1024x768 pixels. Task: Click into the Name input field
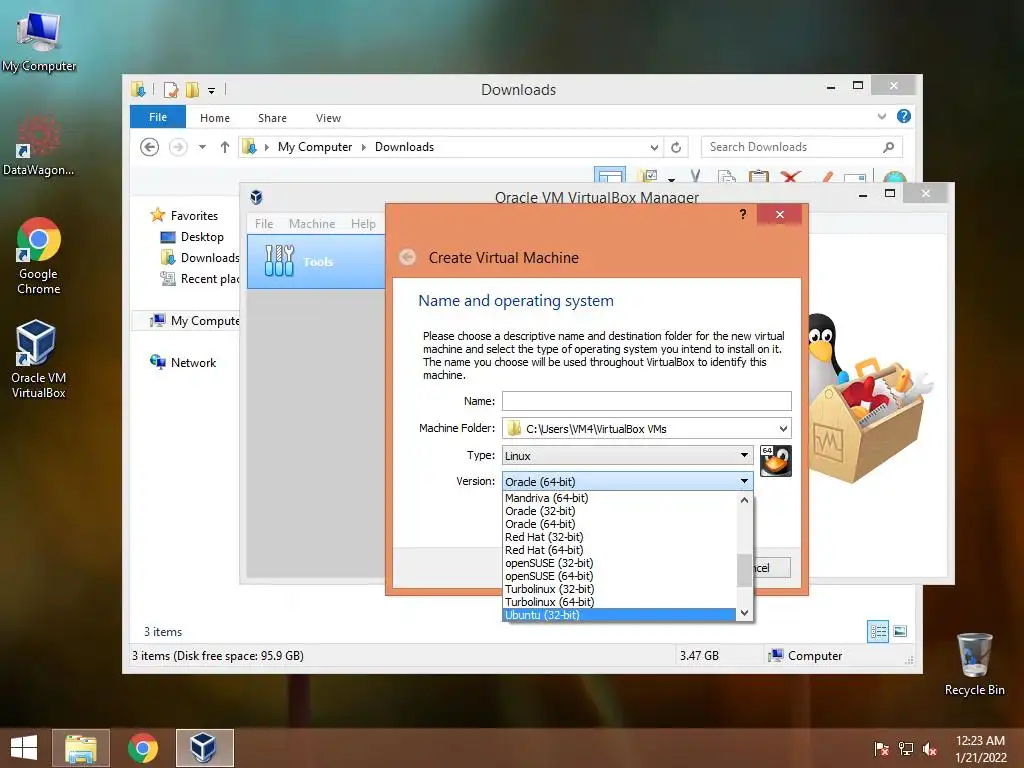[x=647, y=401]
